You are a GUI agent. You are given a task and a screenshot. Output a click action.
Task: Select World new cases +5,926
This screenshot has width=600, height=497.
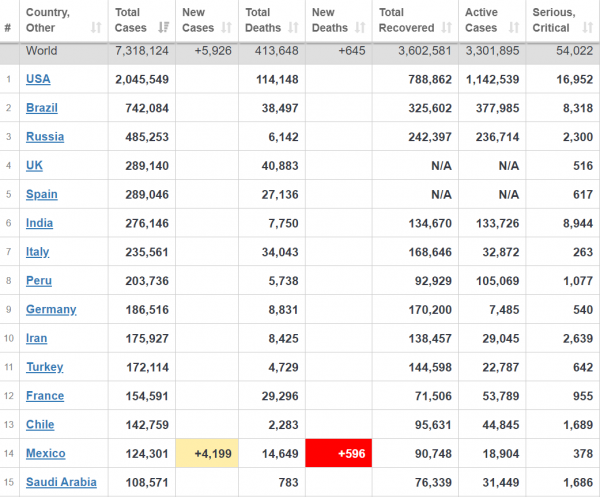[213, 51]
